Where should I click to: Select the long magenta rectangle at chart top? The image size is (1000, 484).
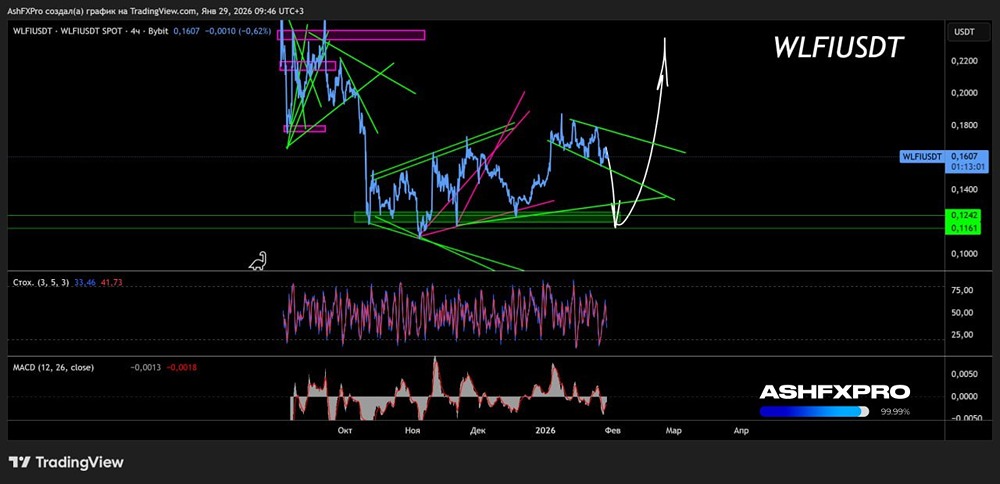tap(351, 35)
